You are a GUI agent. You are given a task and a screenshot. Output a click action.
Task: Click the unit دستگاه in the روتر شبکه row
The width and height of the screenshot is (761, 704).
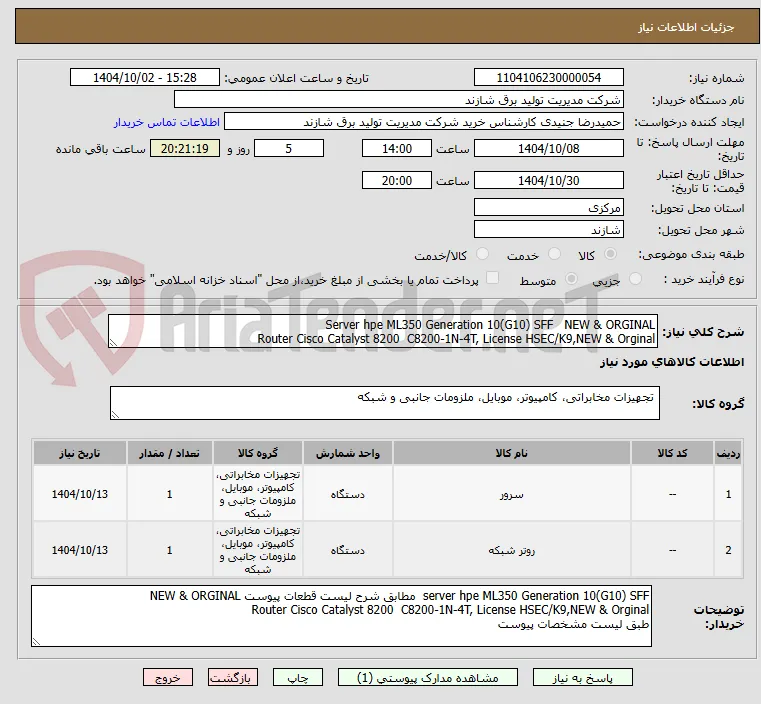point(347,550)
